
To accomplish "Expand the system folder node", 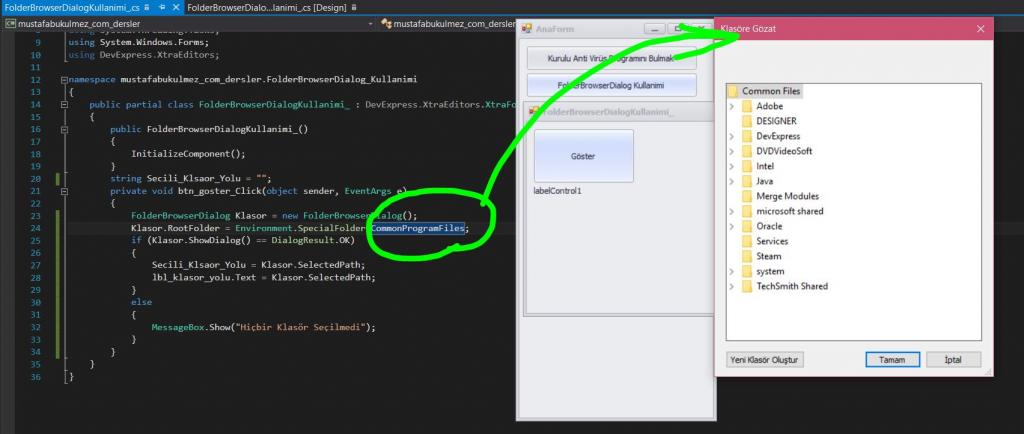I will pyautogui.click(x=731, y=271).
